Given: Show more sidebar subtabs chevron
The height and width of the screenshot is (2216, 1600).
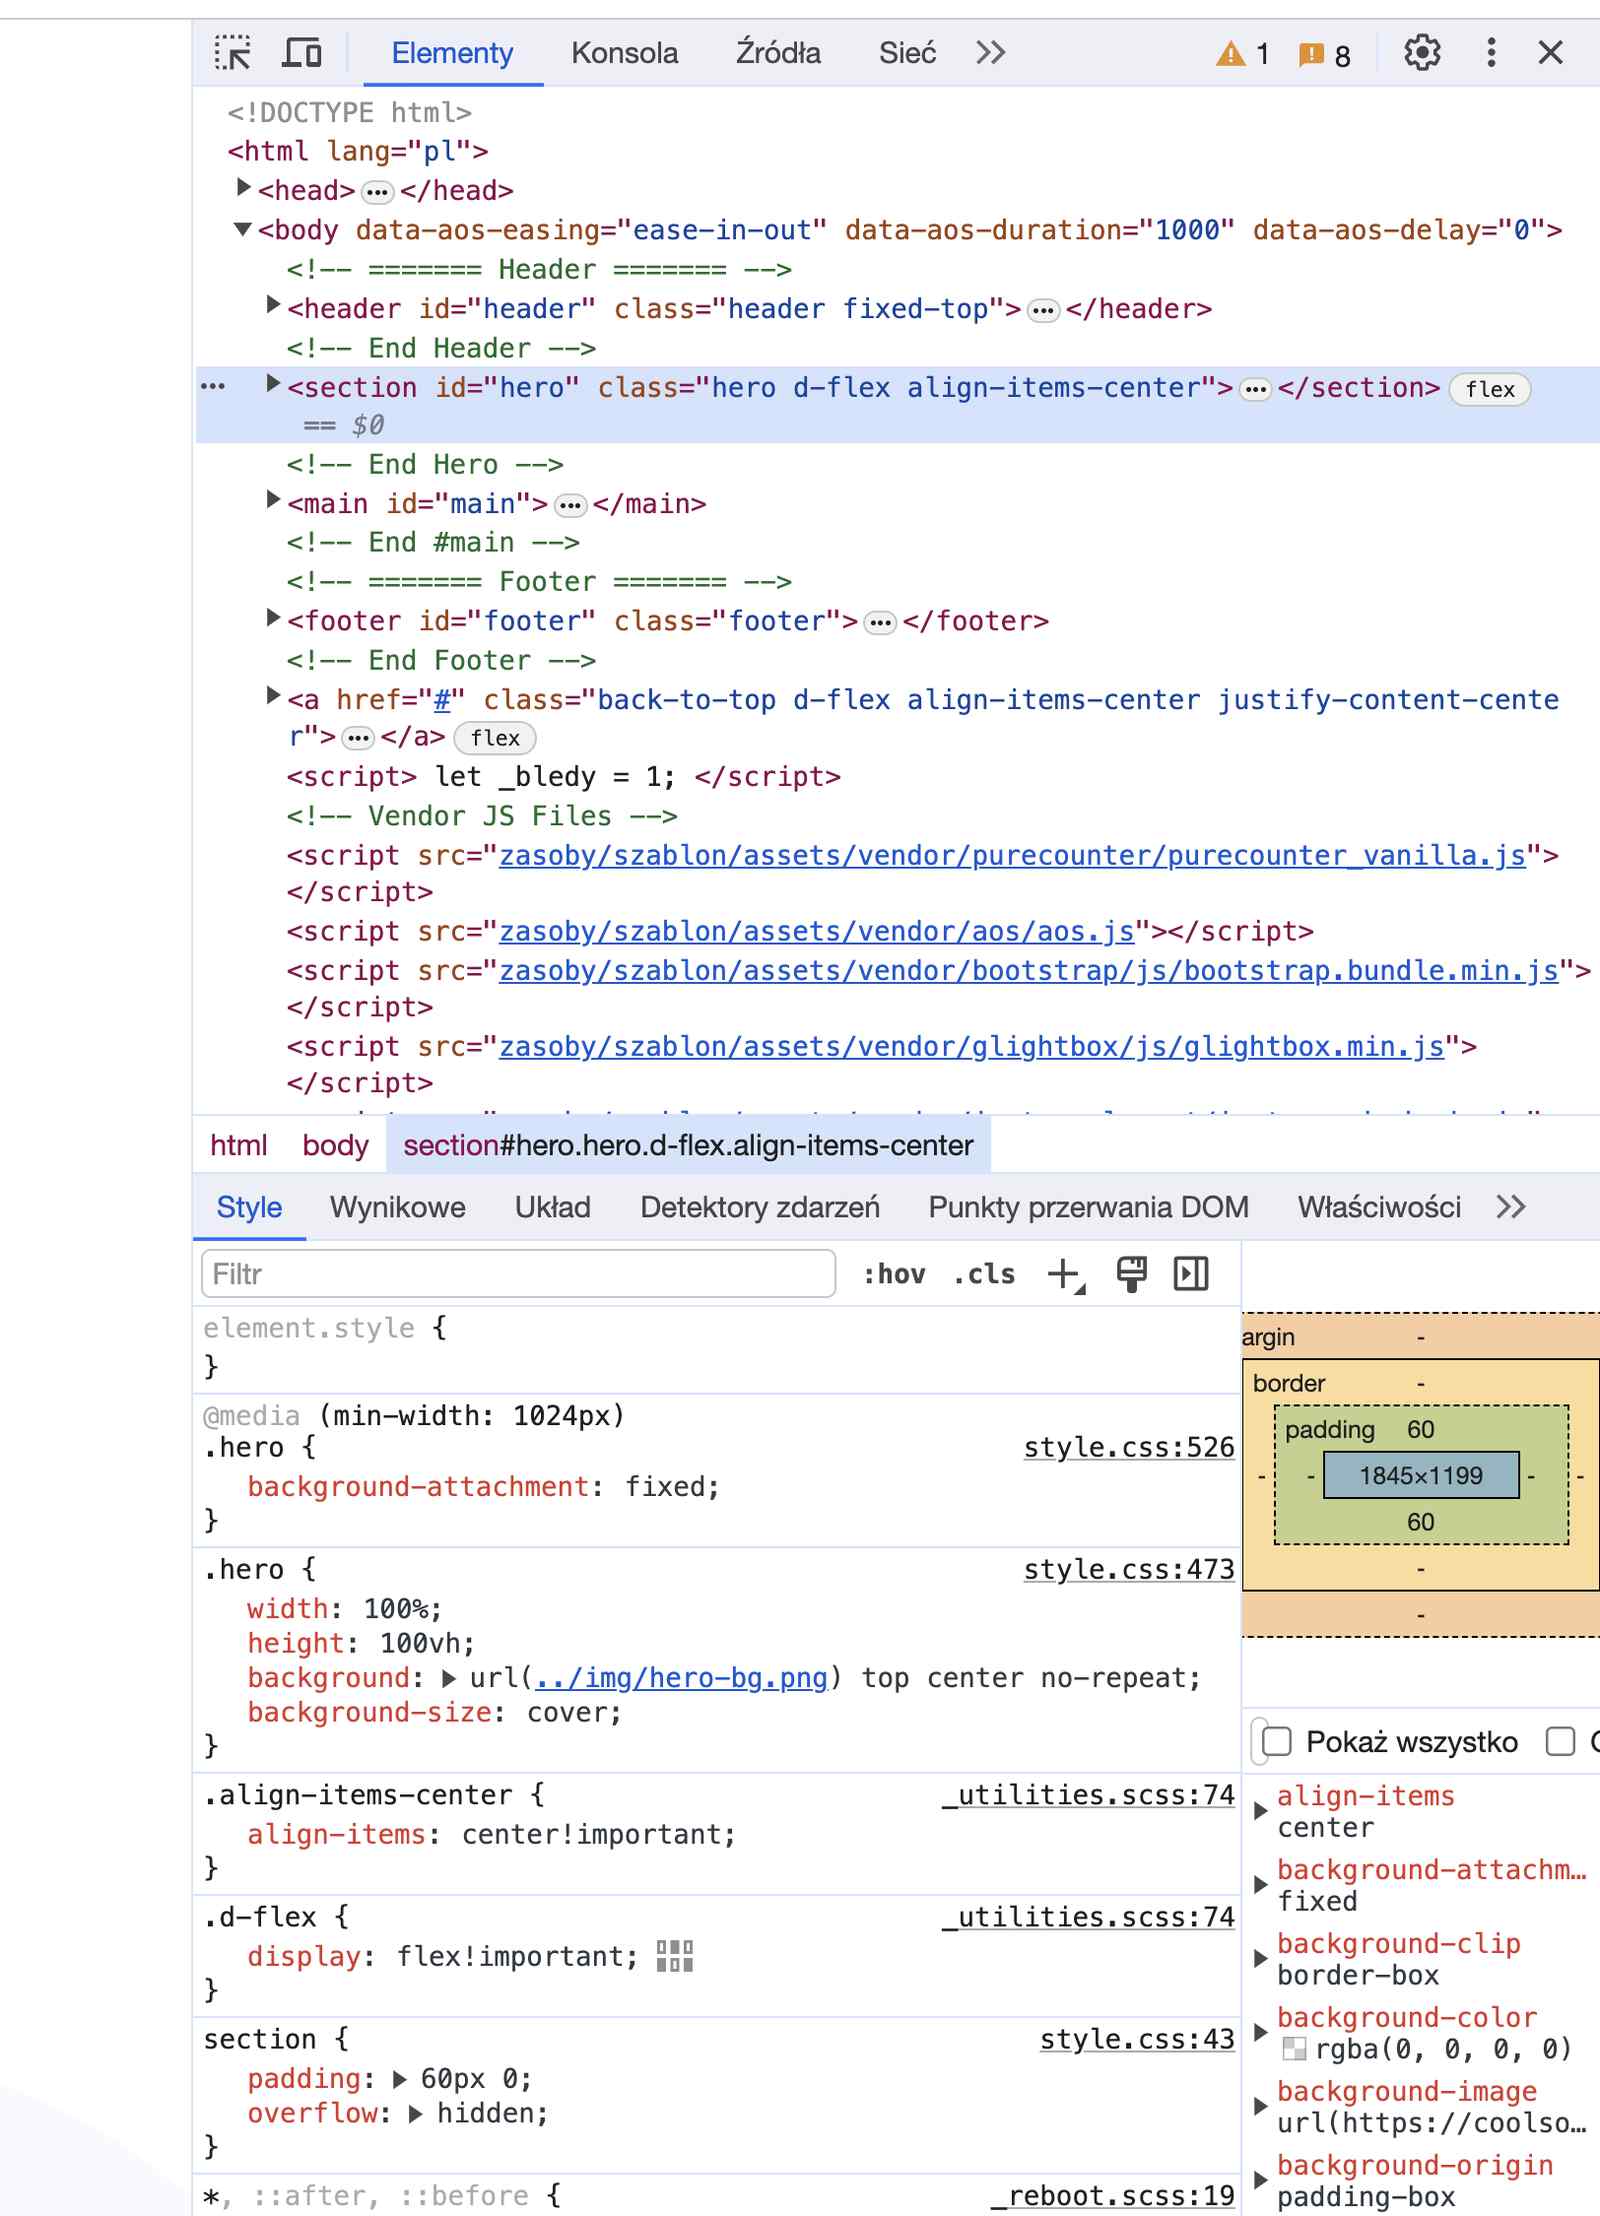Looking at the screenshot, I should (1511, 1207).
